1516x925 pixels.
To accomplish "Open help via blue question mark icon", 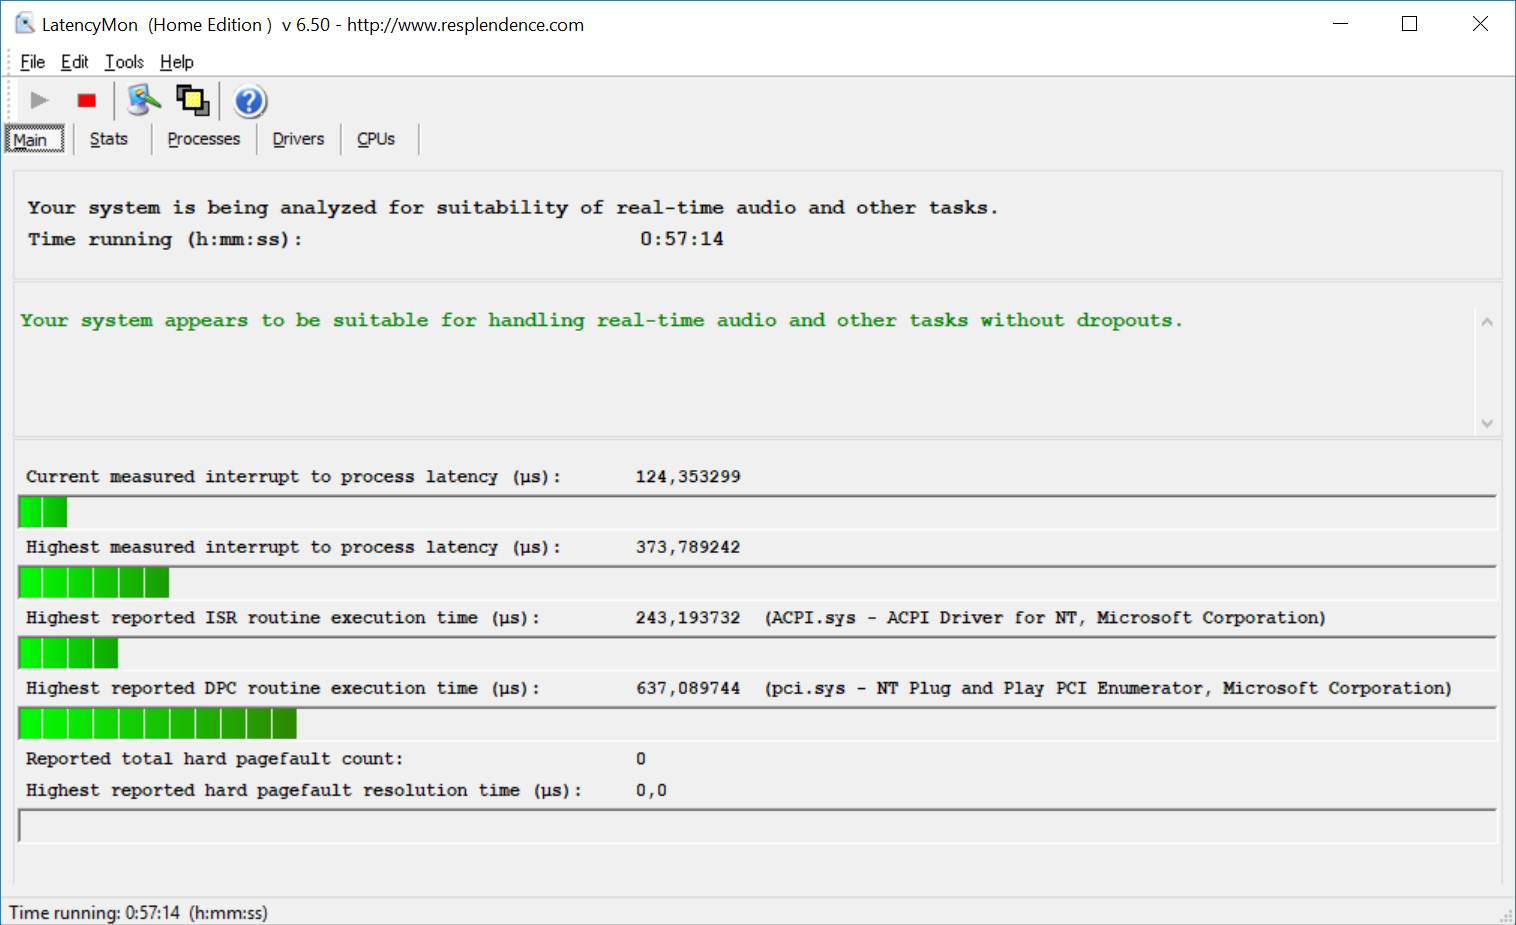I will (249, 101).
